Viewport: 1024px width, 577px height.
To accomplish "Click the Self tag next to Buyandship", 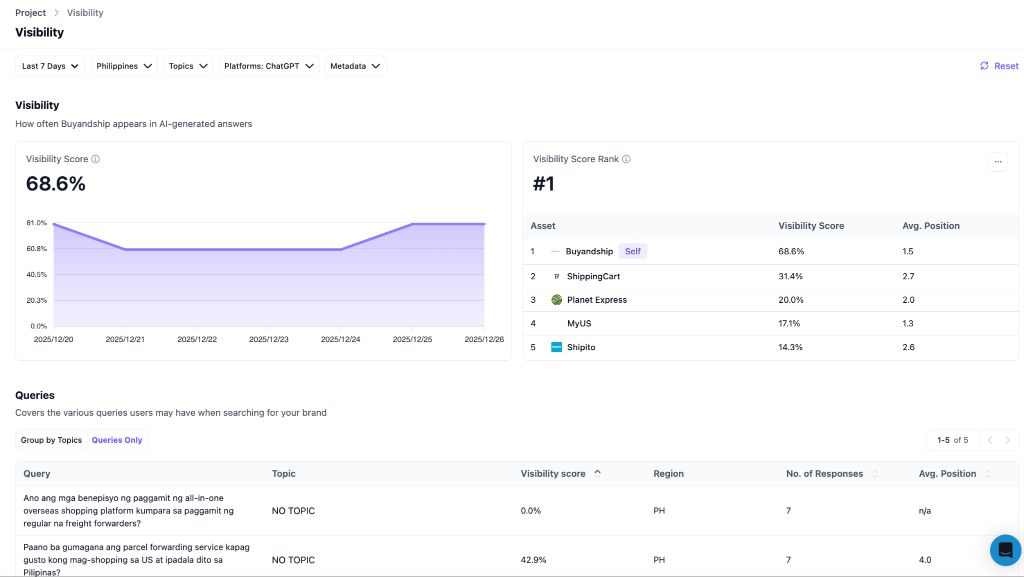I will (633, 251).
